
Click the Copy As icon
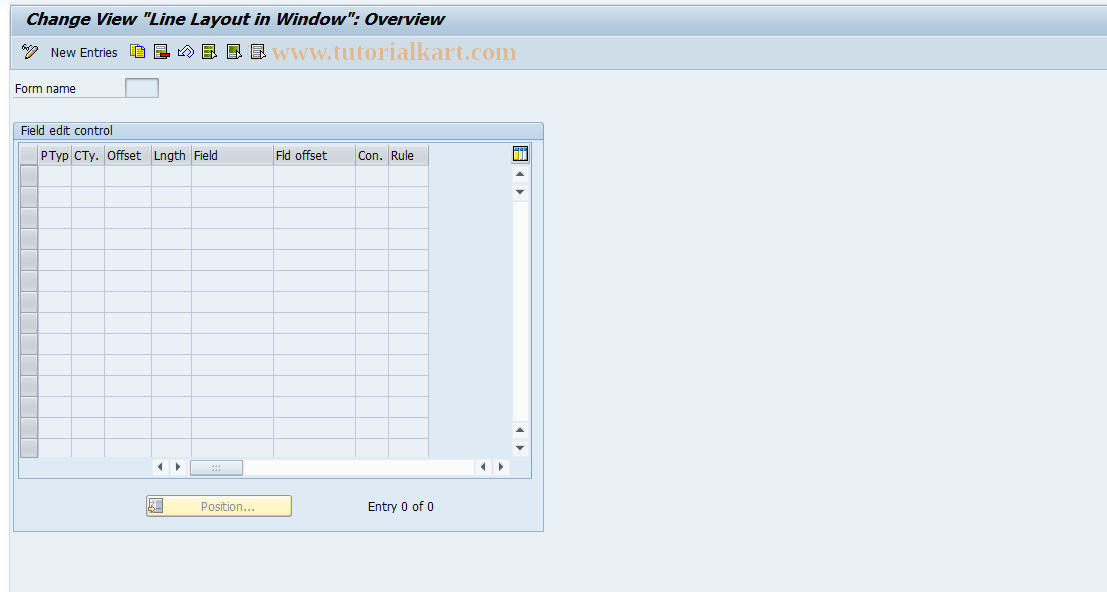coord(138,52)
